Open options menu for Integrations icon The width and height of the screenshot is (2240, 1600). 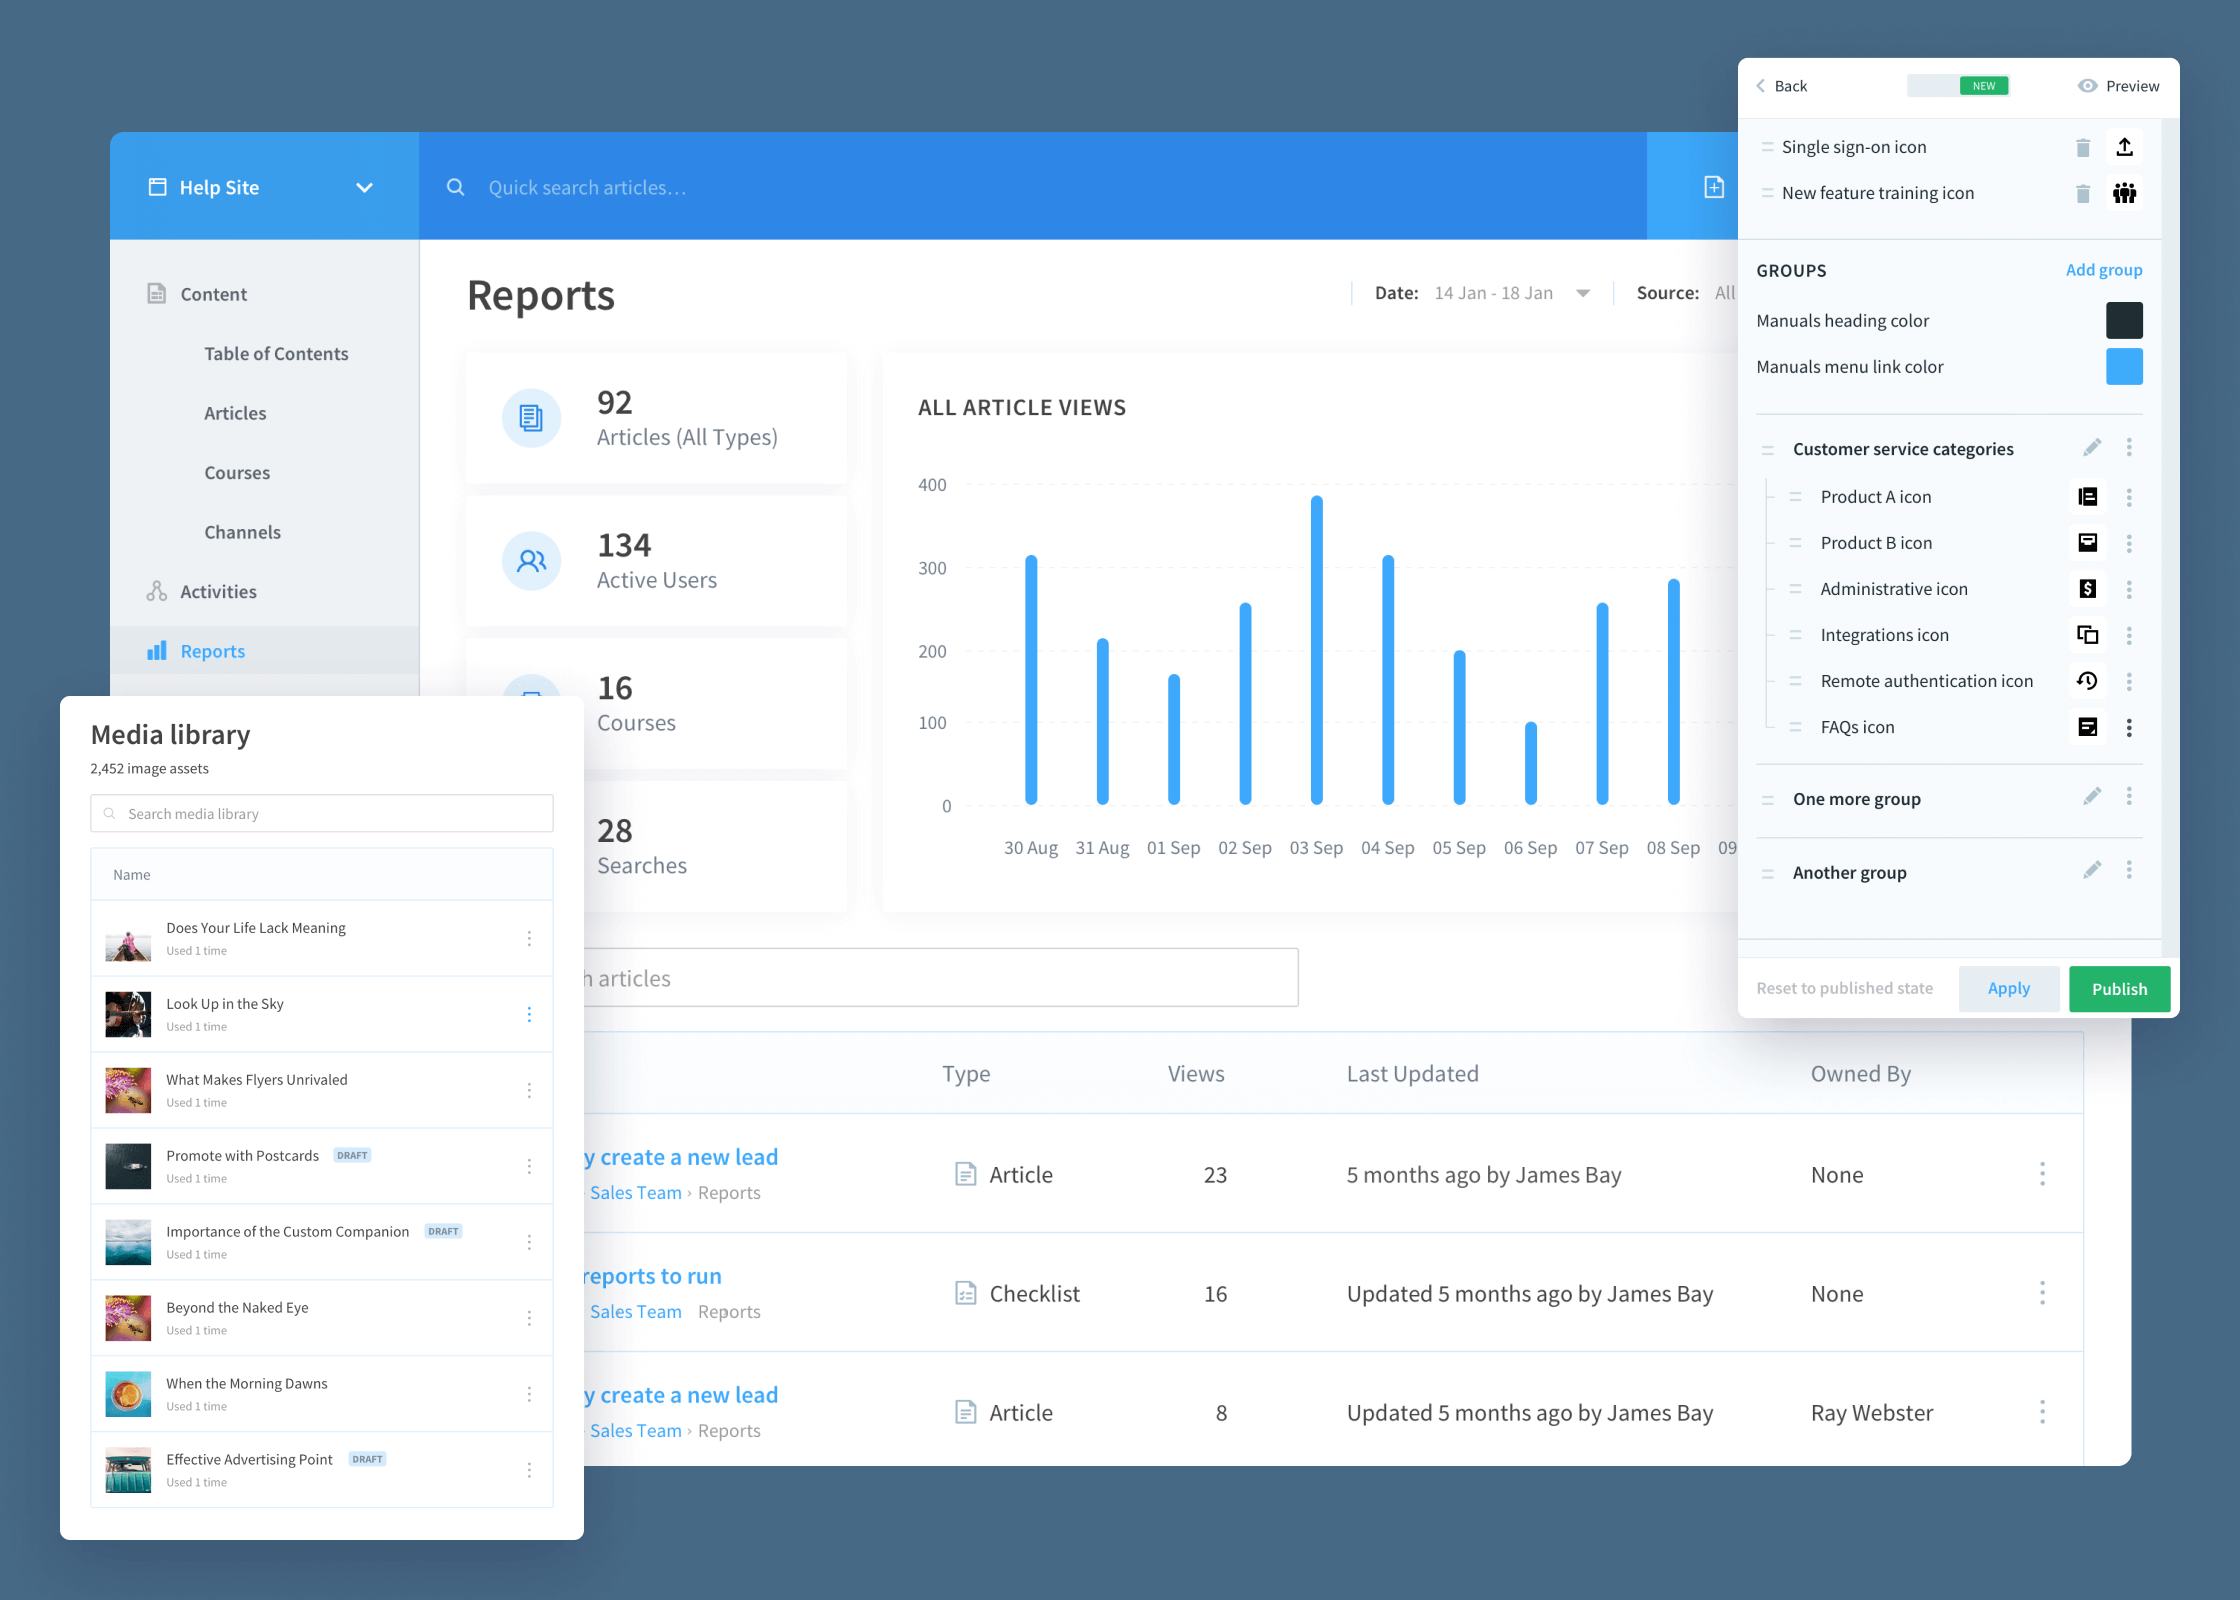tap(2130, 635)
